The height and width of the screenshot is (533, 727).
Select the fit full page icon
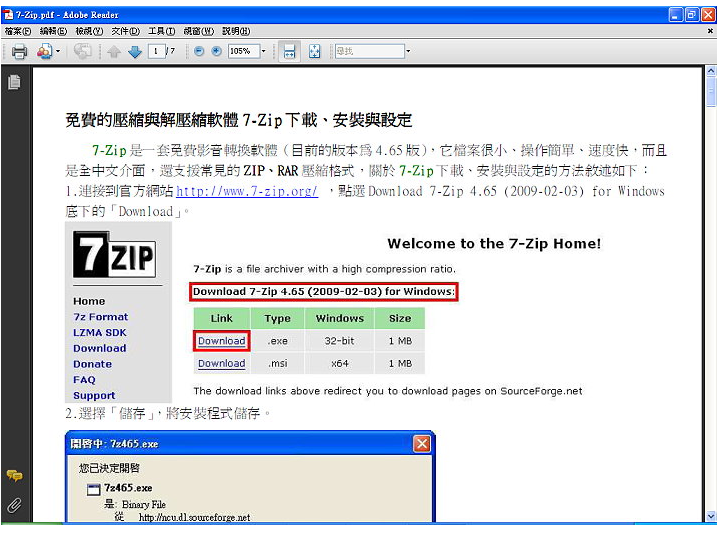[x=314, y=51]
